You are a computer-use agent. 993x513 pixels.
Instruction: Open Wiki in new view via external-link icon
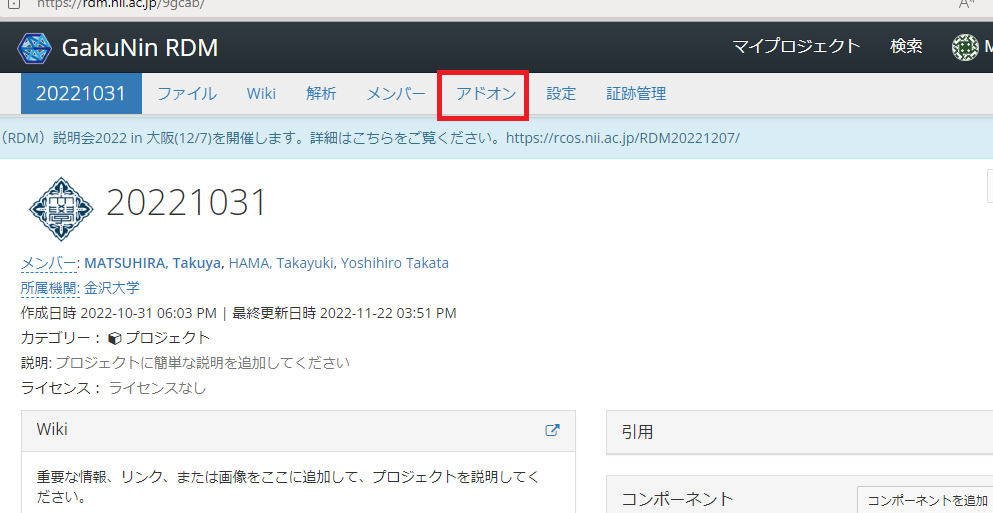[x=552, y=430]
